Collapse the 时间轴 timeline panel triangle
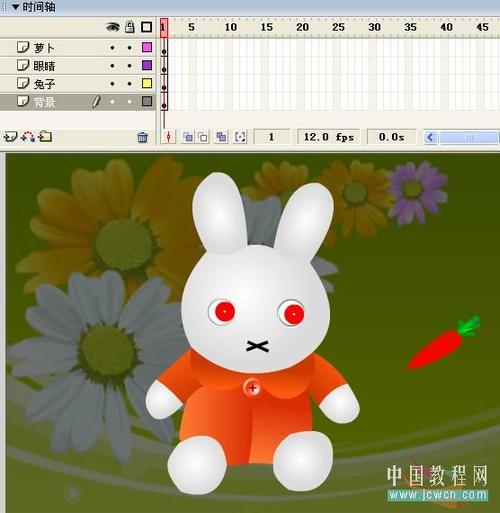 [x=15, y=7]
